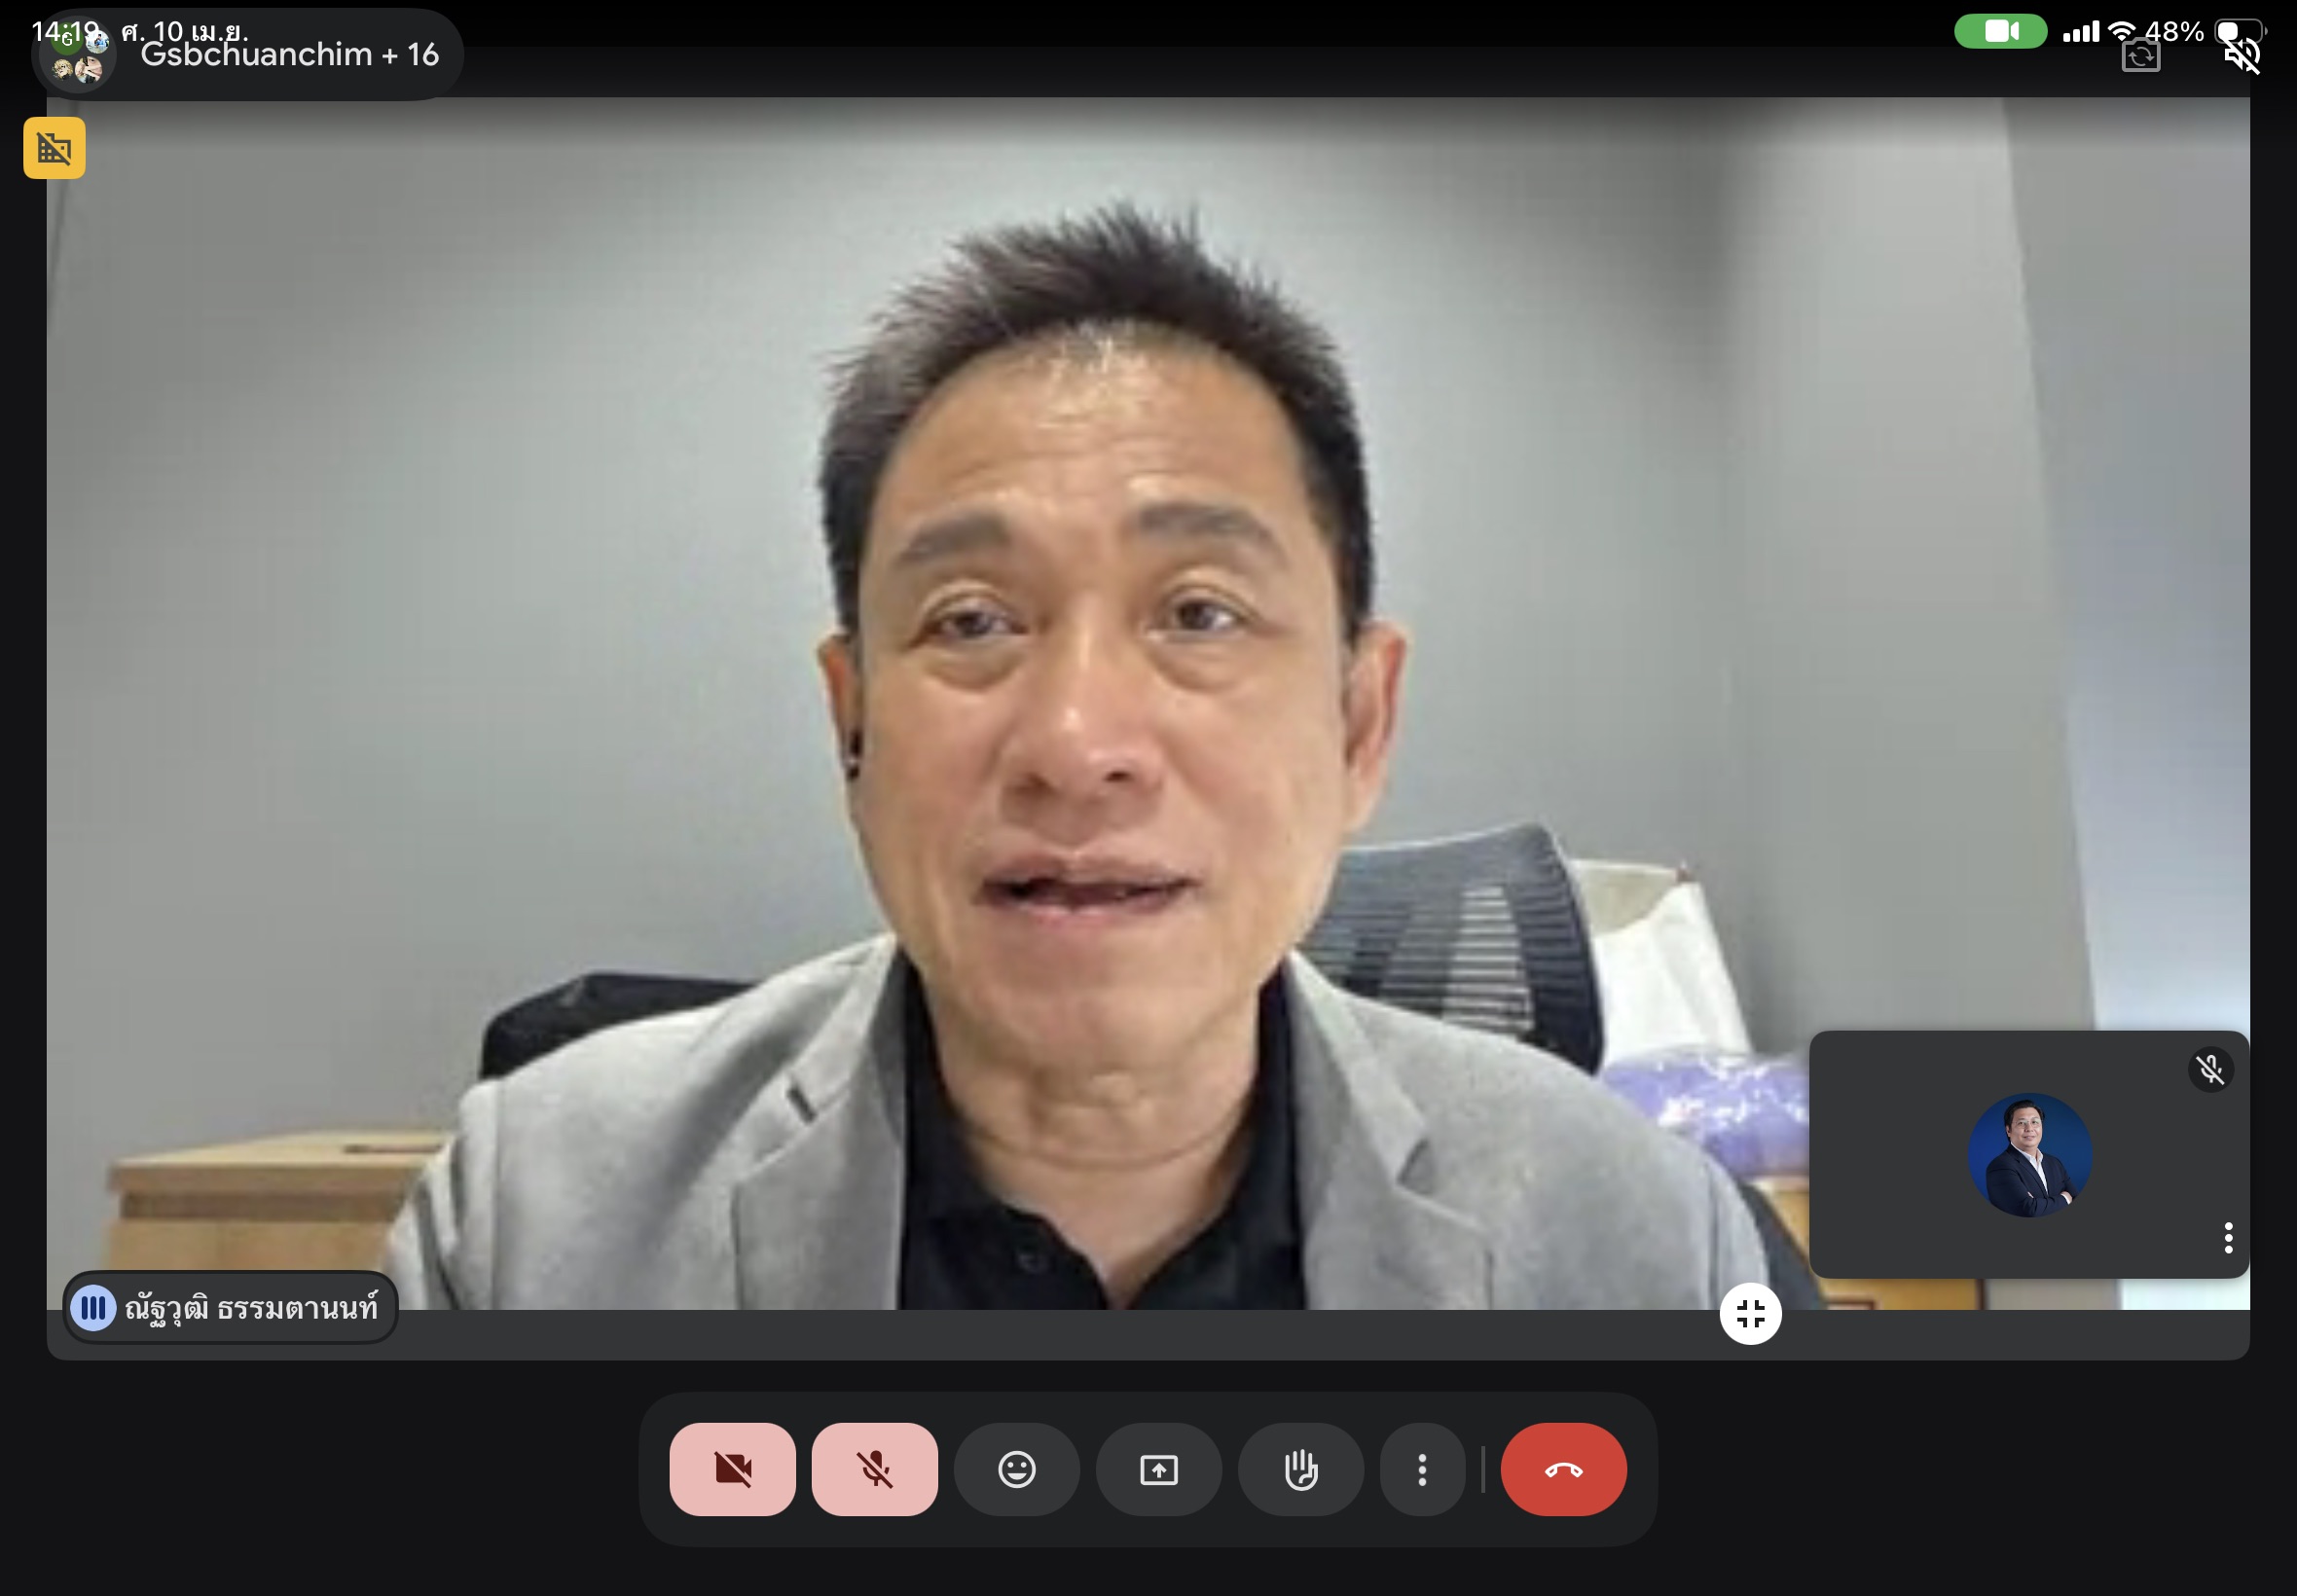Tap the muted mic indicator on the self tile
Image resolution: width=2297 pixels, height=1596 pixels.
pyautogui.click(x=2210, y=1069)
